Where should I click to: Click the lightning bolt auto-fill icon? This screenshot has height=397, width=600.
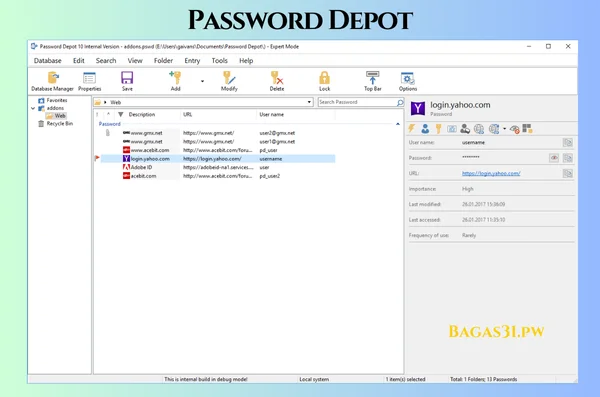tap(412, 129)
